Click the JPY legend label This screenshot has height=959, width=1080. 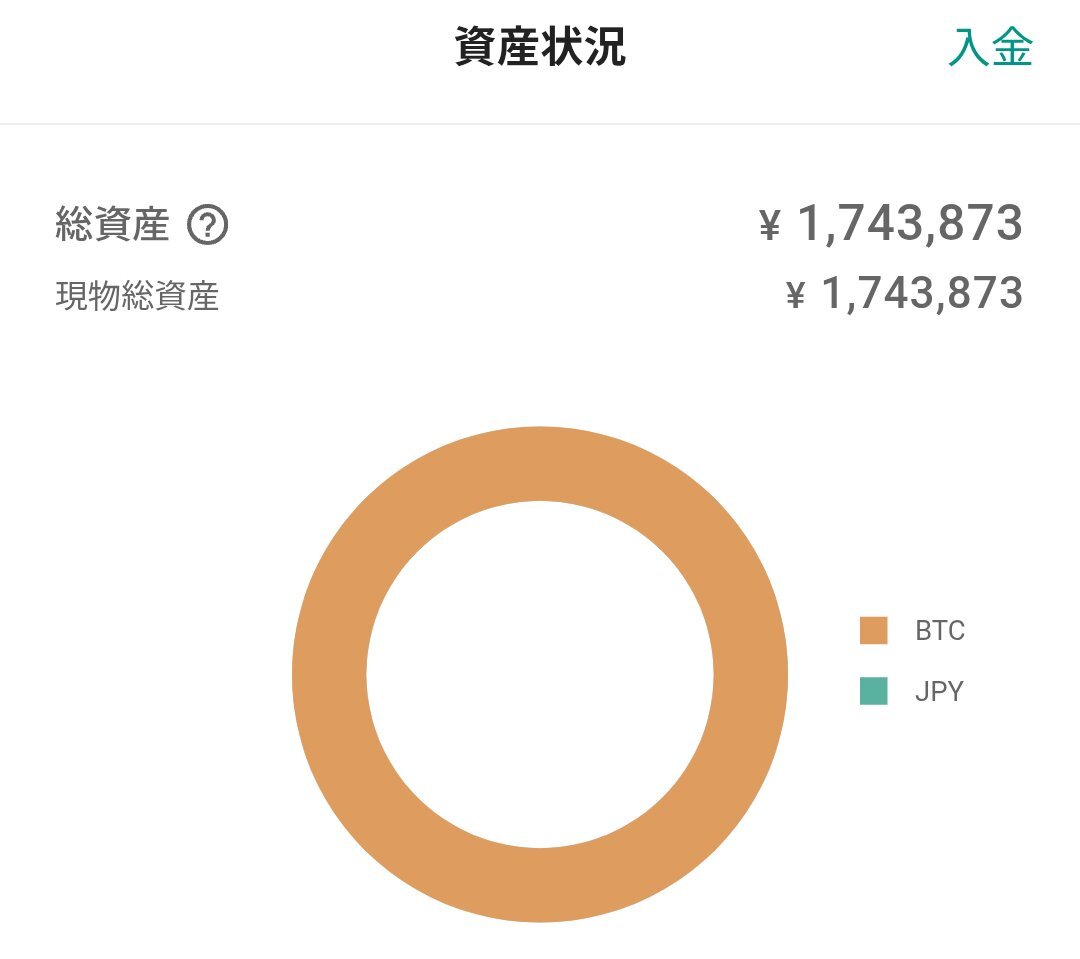939,691
